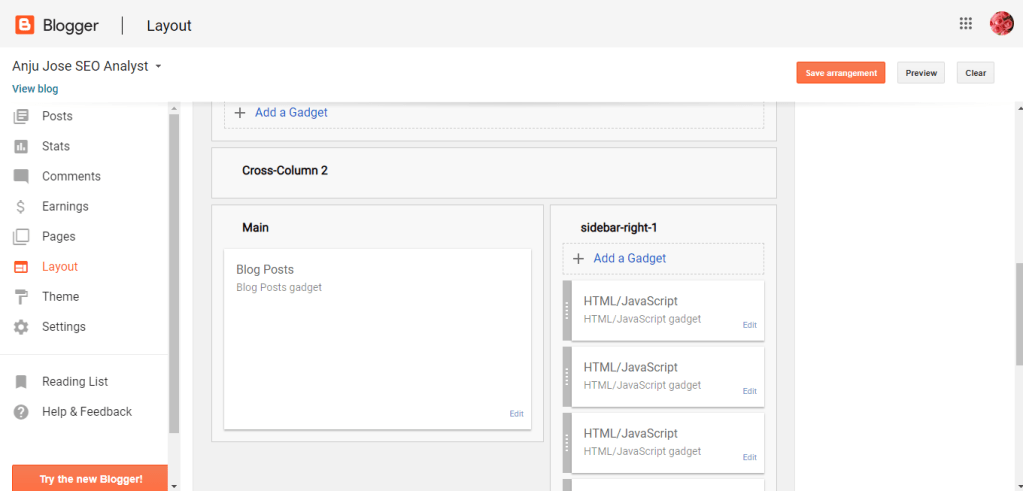Click plus icon in sidebar-right-1 Add a Gadget
The width and height of the screenshot is (1023, 491).
(x=578, y=258)
